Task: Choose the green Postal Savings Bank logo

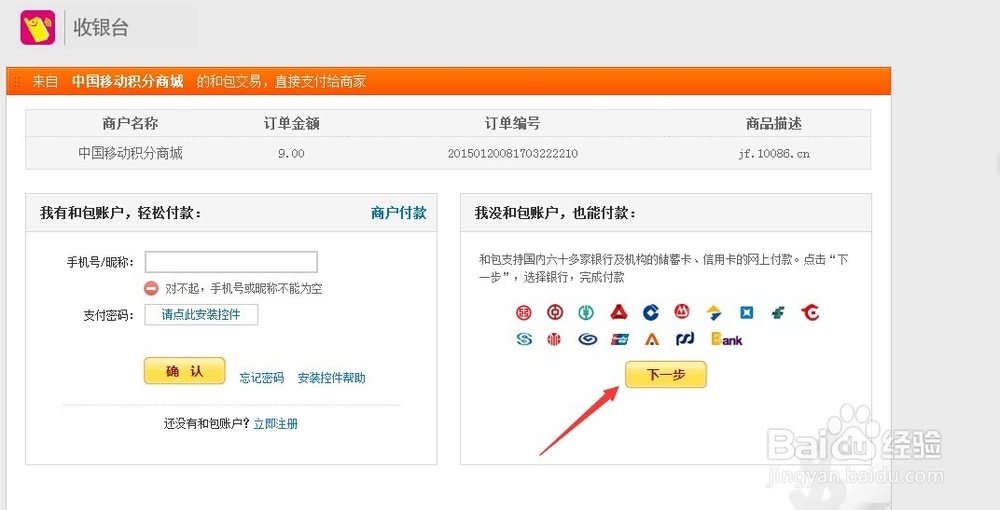Action: pyautogui.click(x=778, y=312)
